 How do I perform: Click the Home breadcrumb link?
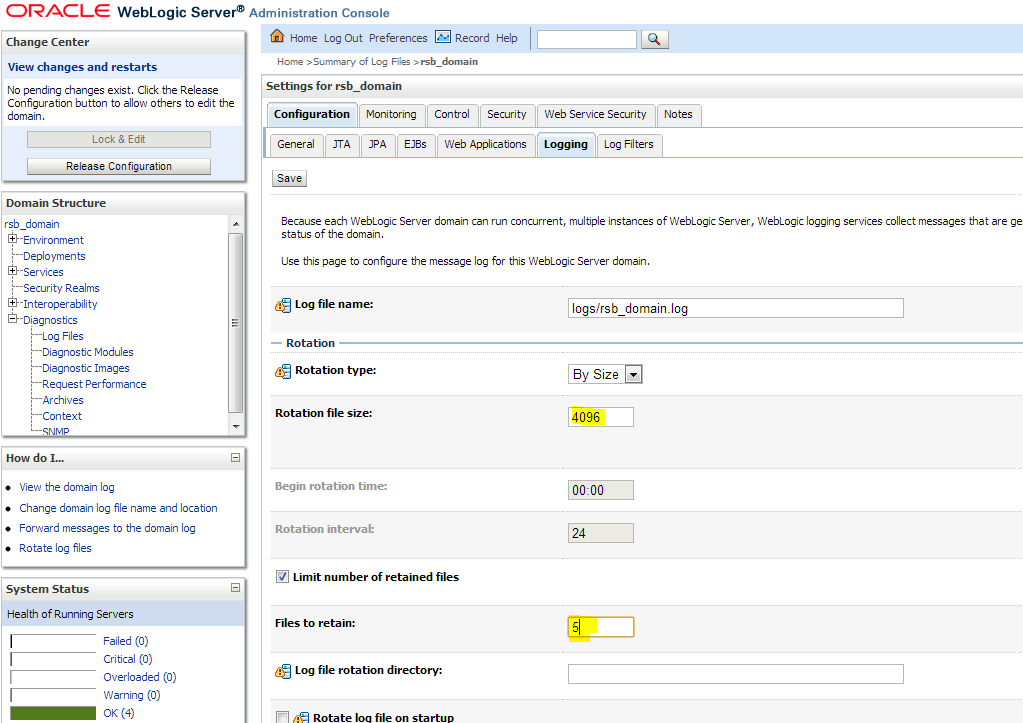tap(290, 61)
